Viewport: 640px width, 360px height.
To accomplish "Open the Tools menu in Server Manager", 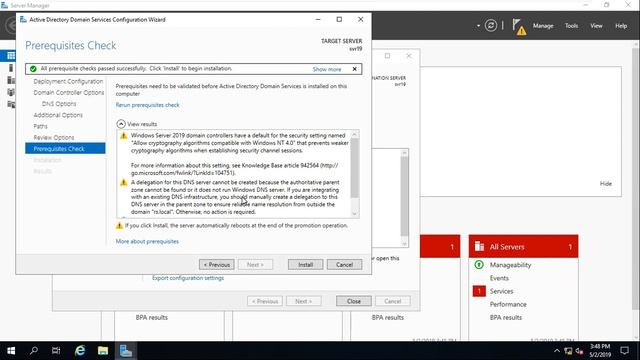I will 571,26.
